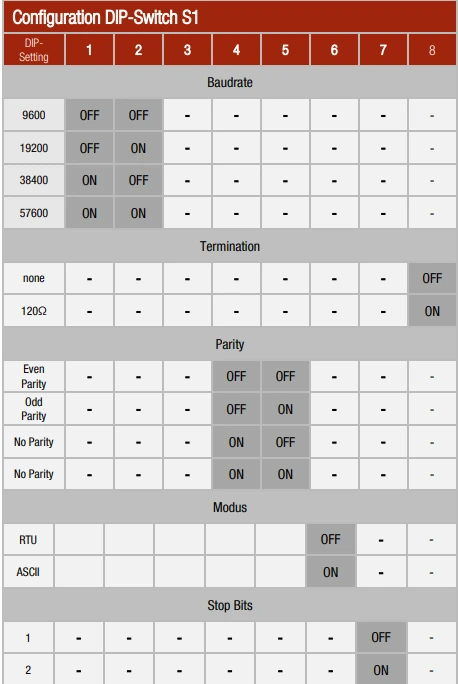Click the ON cell for 2 stop bits
This screenshot has height=684, width=458.
point(381,670)
